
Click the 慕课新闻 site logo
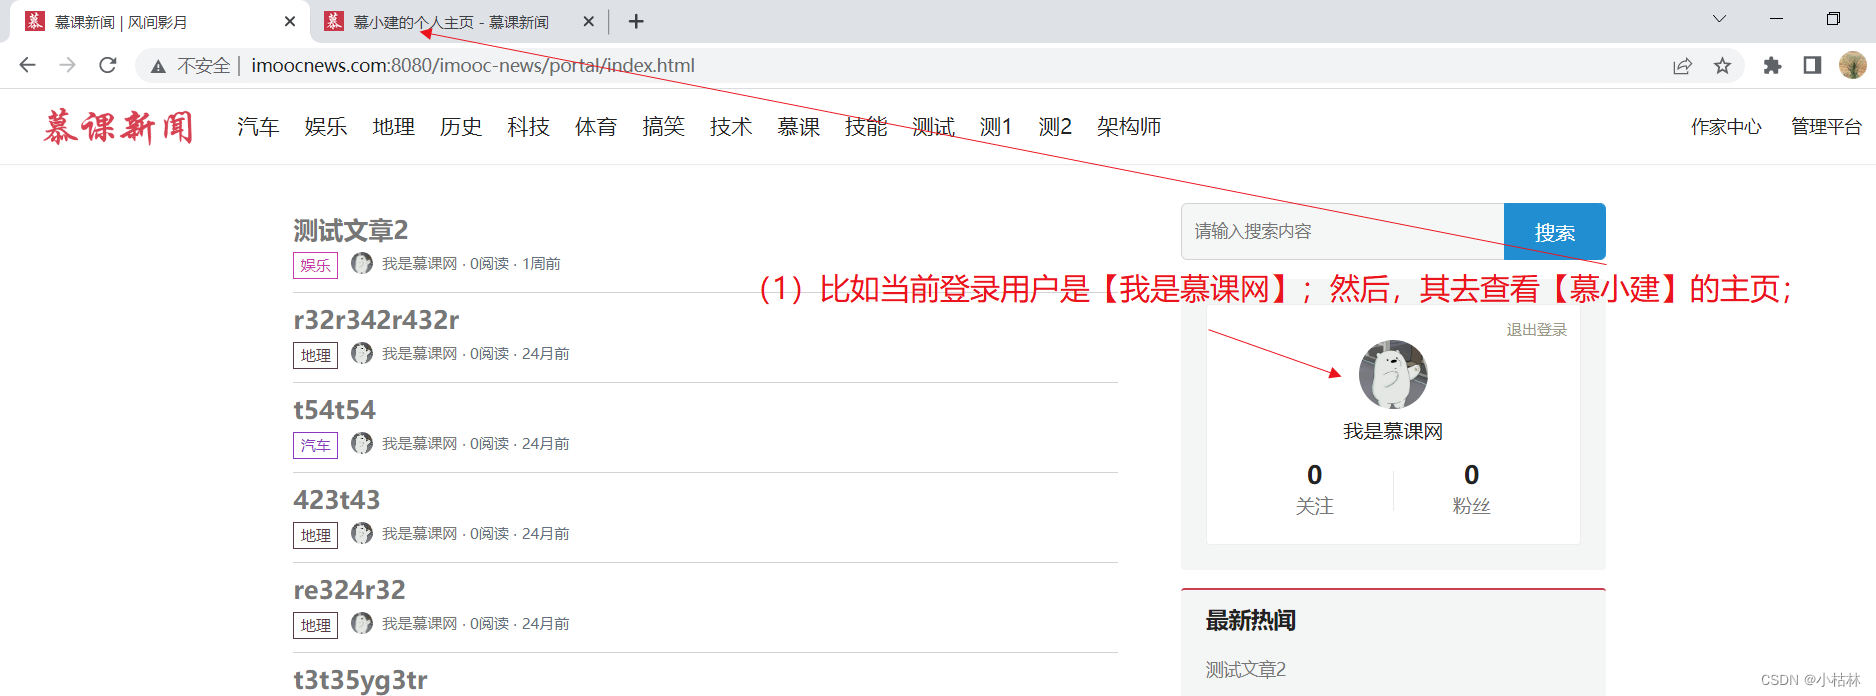(118, 127)
